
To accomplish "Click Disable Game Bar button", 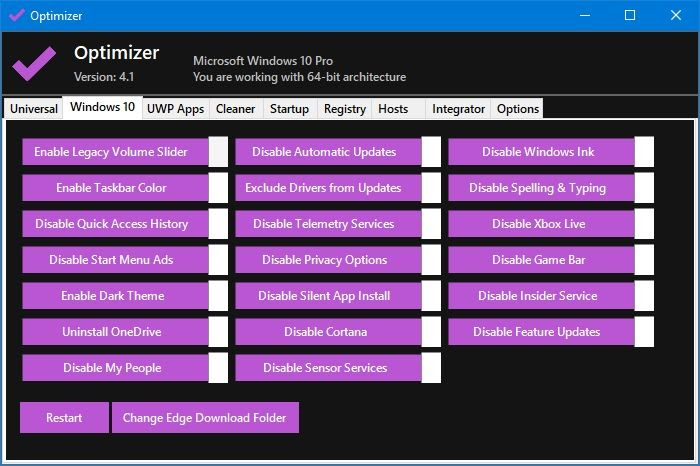I will coord(541,260).
